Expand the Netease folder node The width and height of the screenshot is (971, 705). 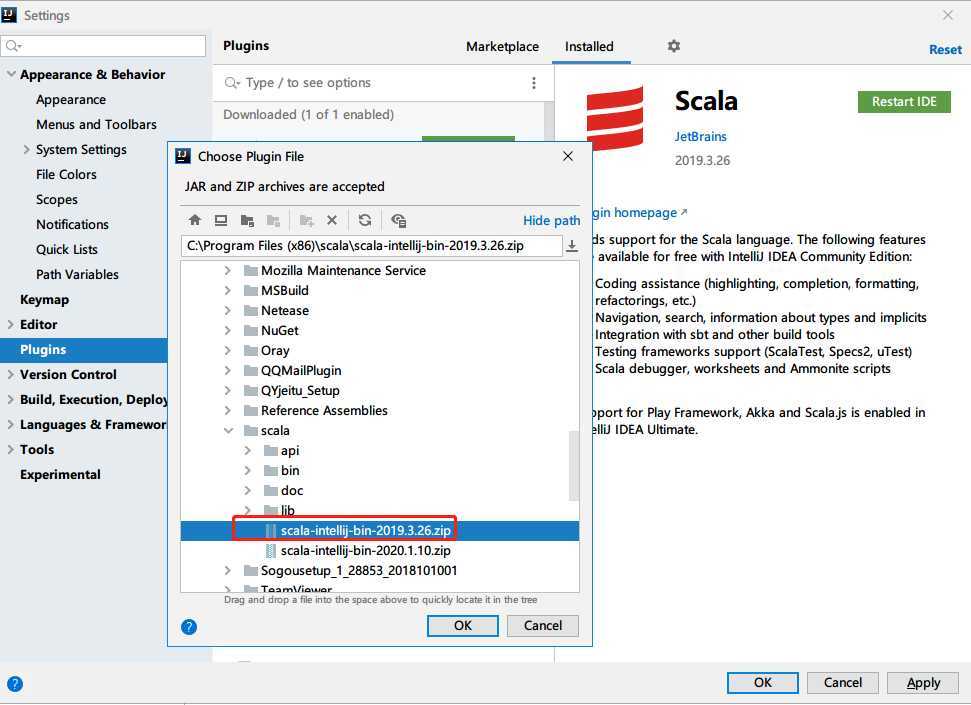click(x=228, y=310)
